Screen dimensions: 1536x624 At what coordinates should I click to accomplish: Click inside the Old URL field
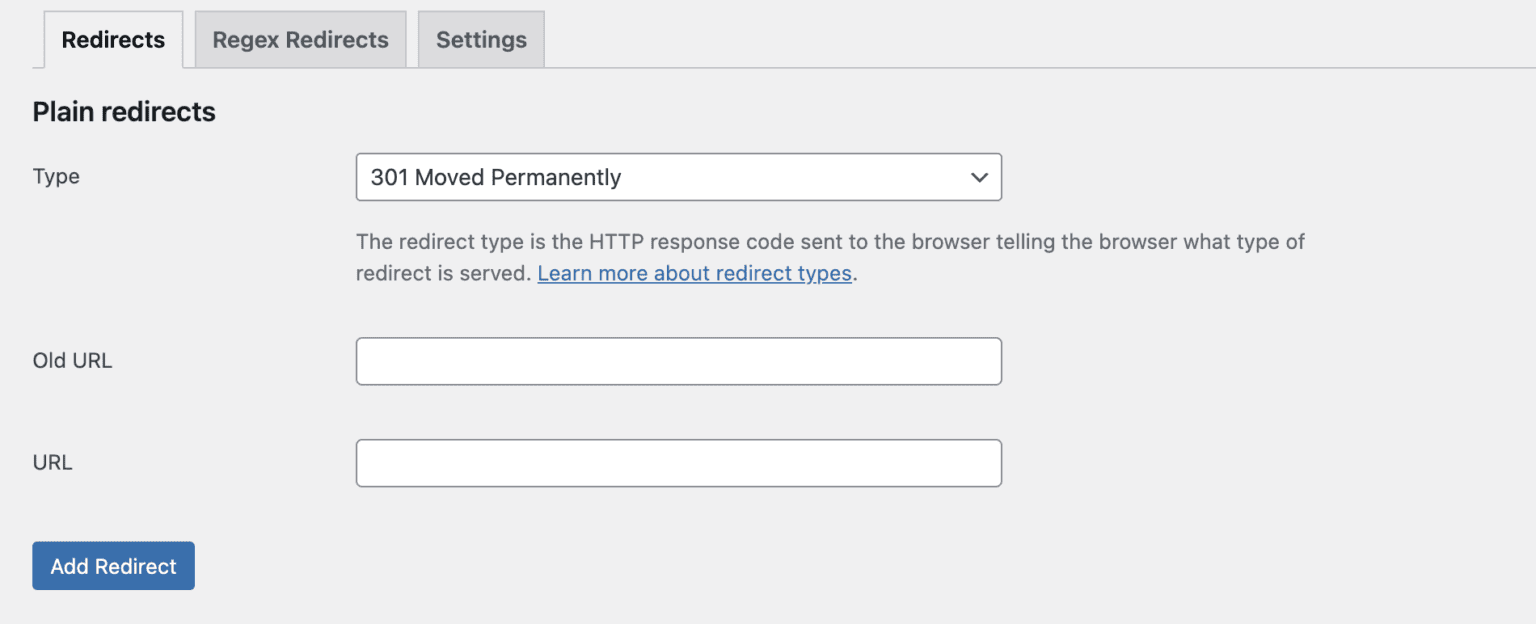tap(679, 361)
